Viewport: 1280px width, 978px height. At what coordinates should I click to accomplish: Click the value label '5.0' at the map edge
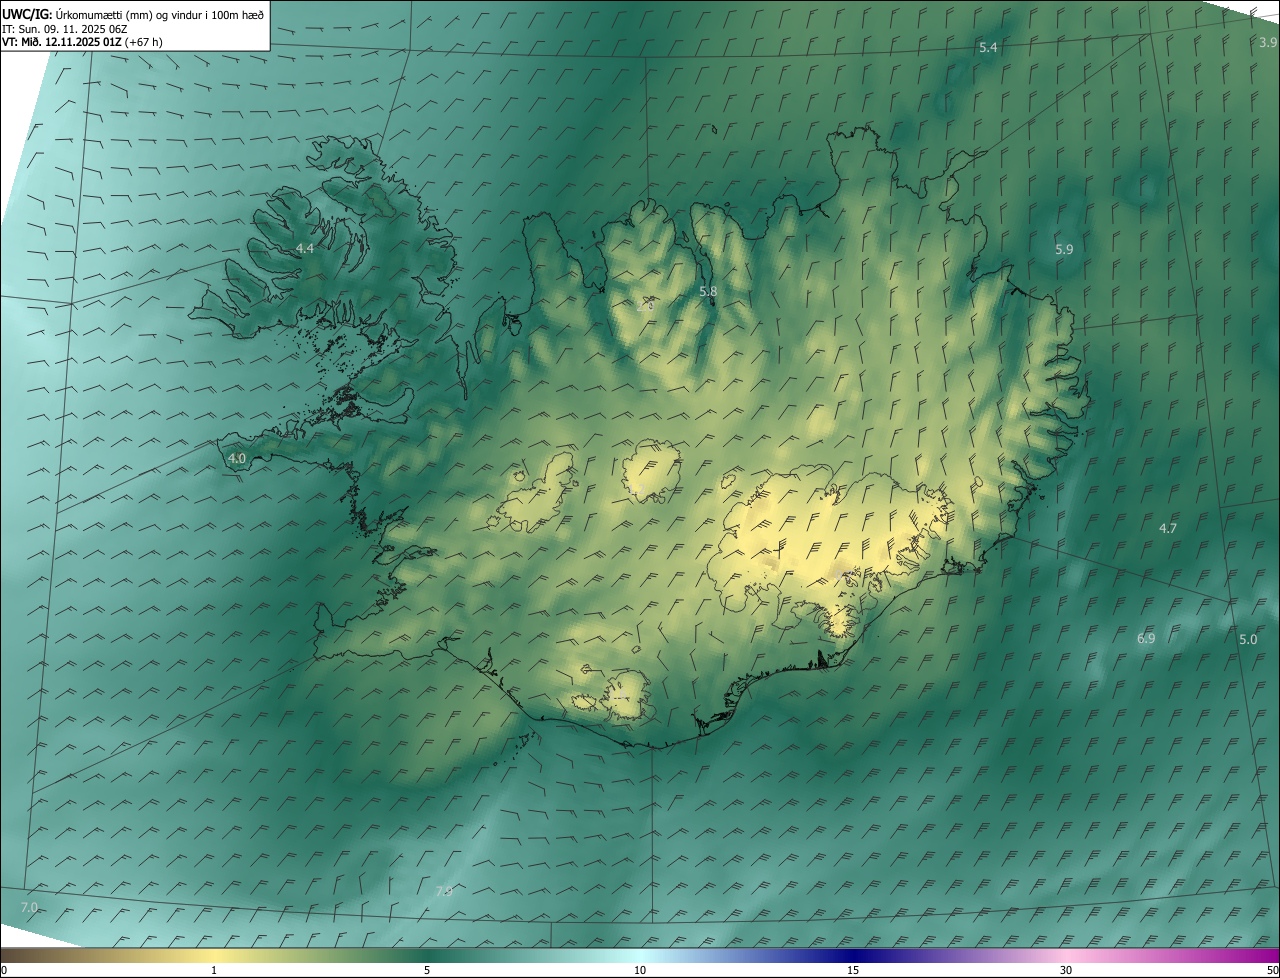point(1248,639)
